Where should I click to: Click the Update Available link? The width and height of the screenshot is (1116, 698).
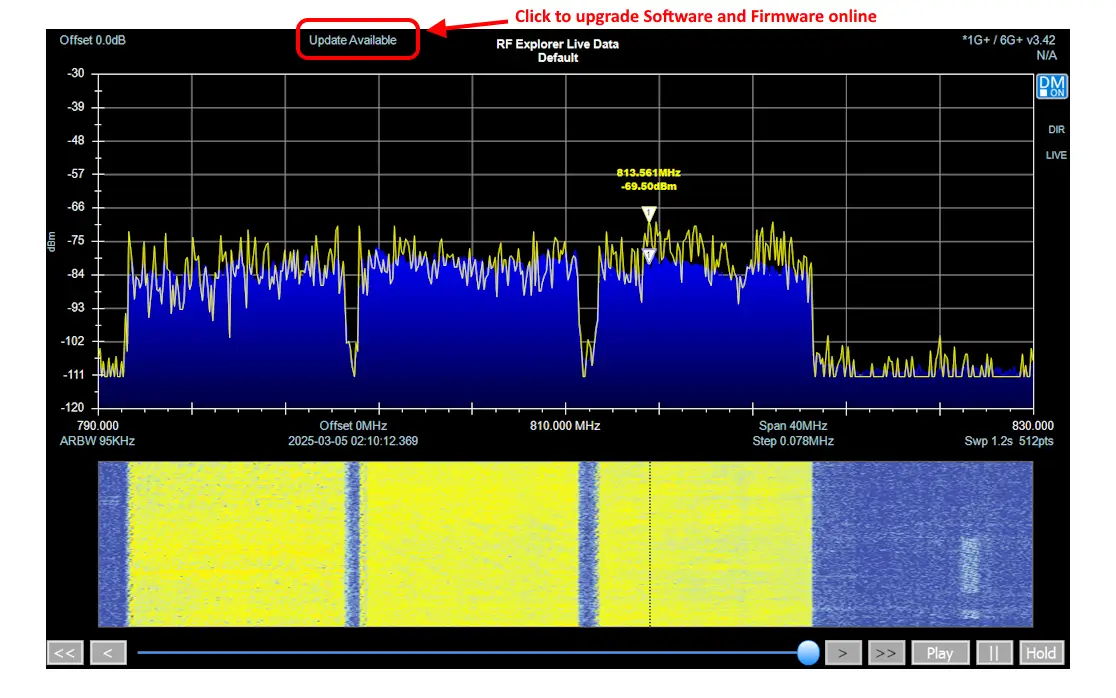(353, 40)
